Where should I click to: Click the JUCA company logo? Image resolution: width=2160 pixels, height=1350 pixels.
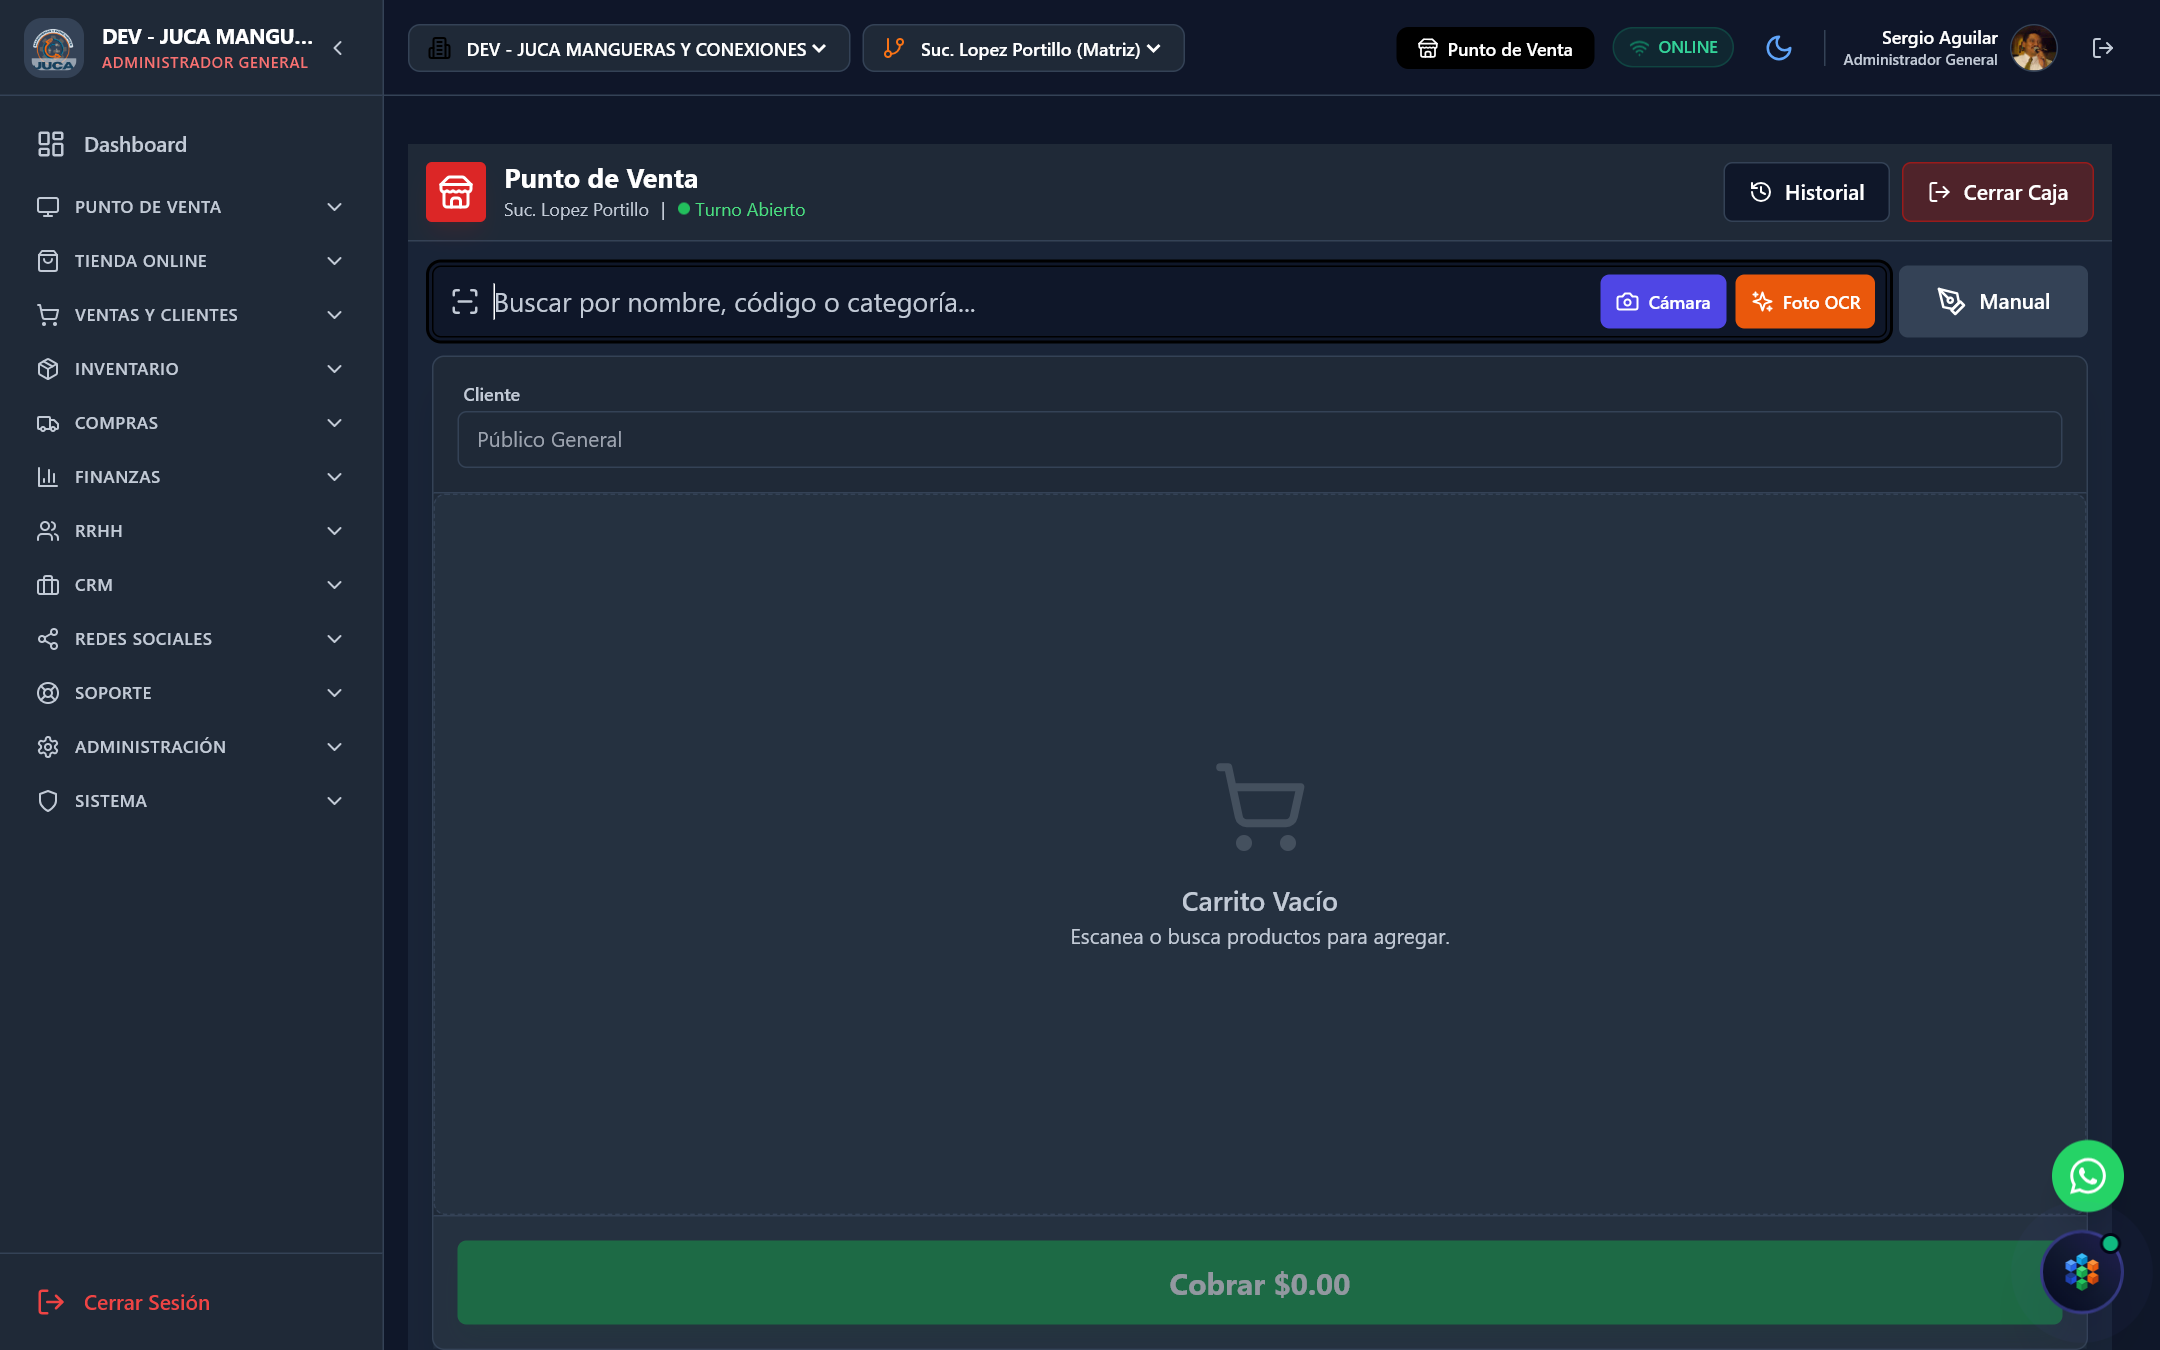[x=53, y=48]
